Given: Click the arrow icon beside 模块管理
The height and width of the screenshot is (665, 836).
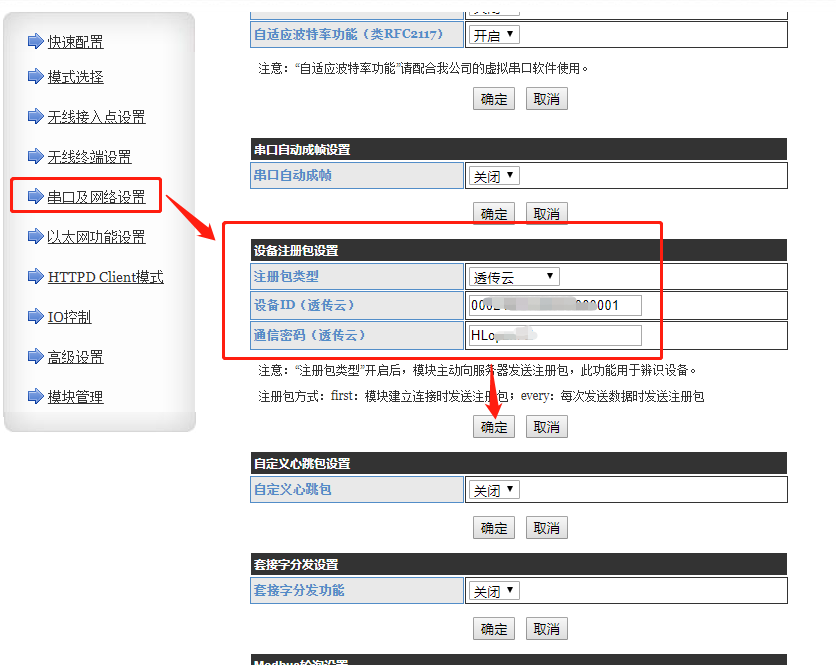Looking at the screenshot, I should (x=36, y=396).
